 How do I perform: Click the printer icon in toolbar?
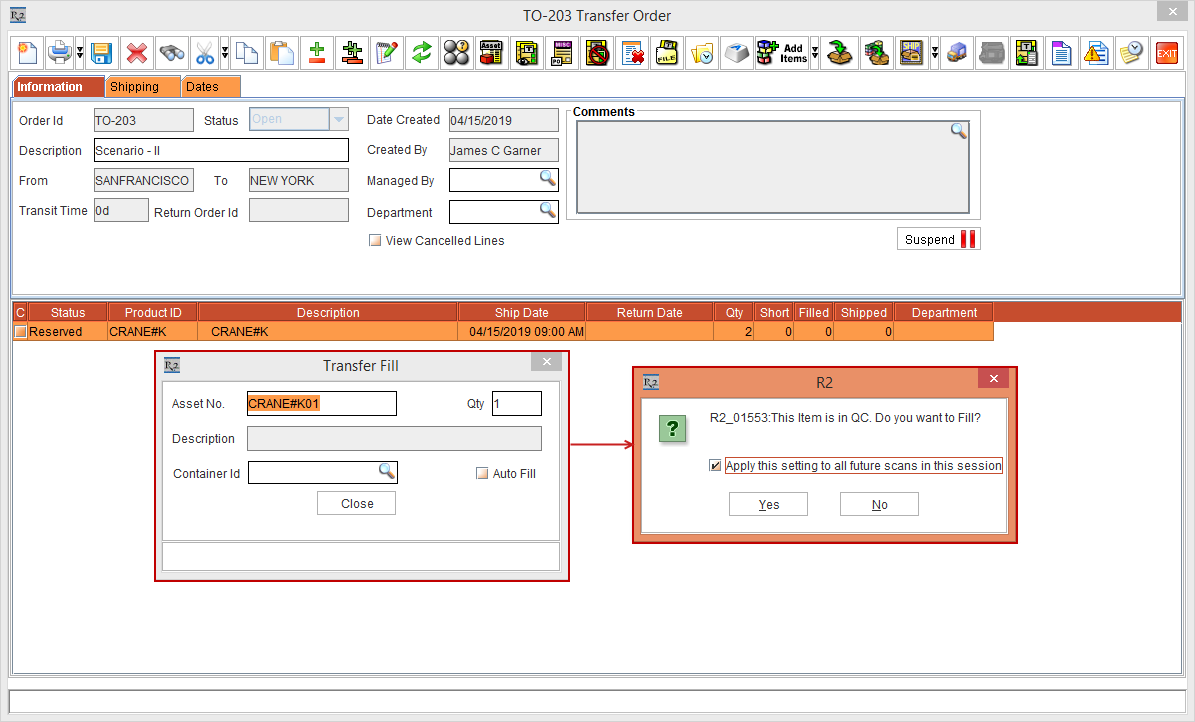[x=60, y=53]
